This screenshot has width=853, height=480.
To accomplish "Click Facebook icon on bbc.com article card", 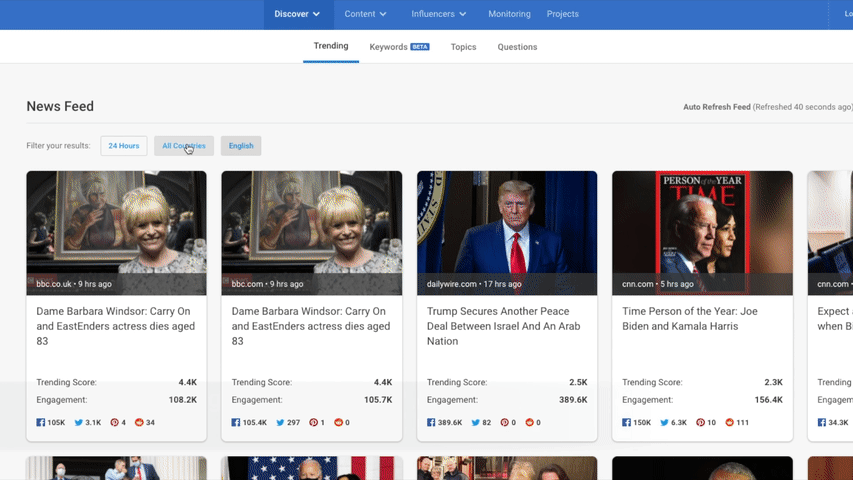I will [236, 423].
